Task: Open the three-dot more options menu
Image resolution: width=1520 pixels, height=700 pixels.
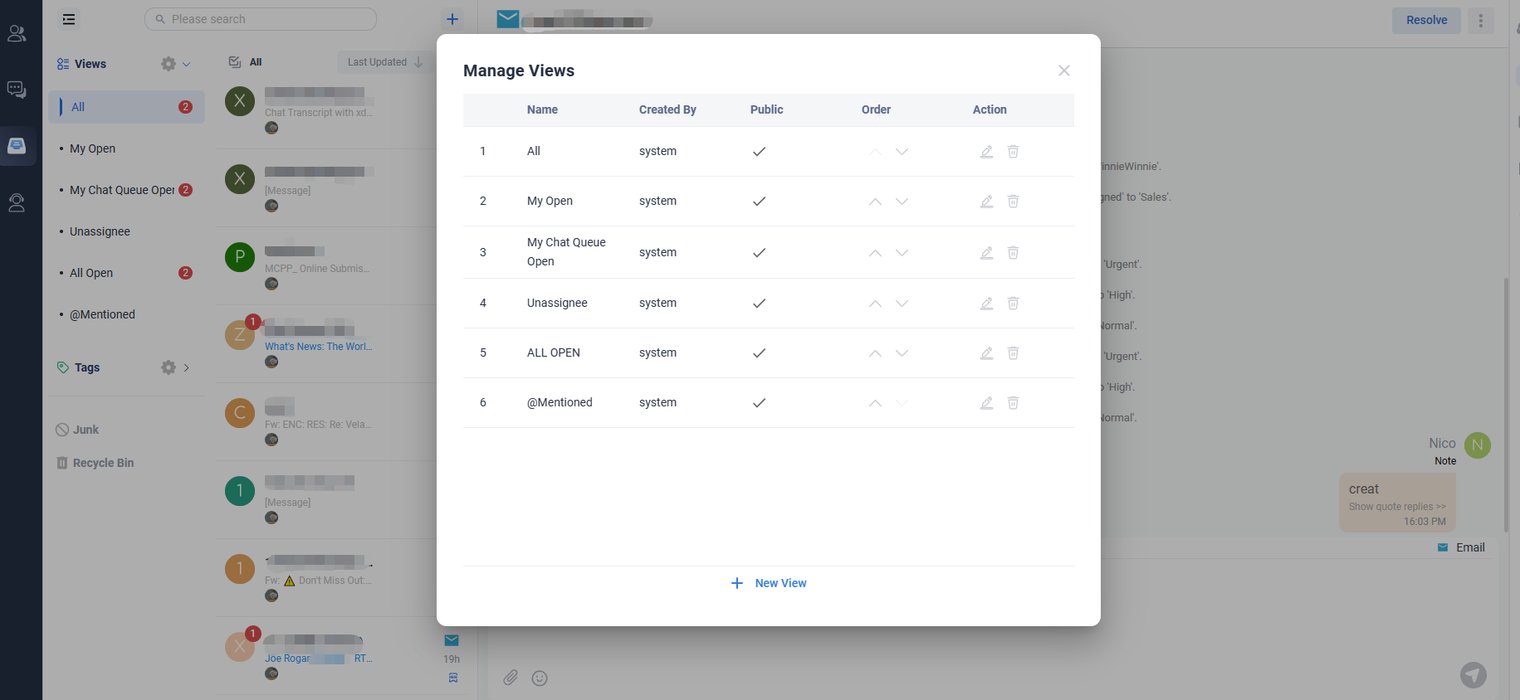Action: 1480,20
